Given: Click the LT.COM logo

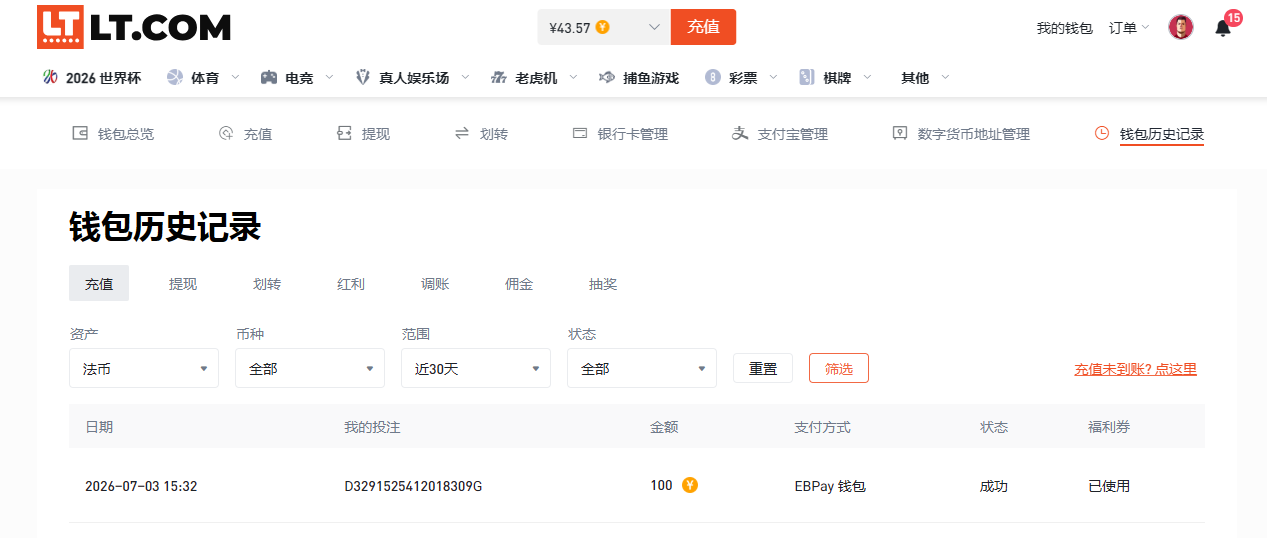Looking at the screenshot, I should pyautogui.click(x=134, y=27).
